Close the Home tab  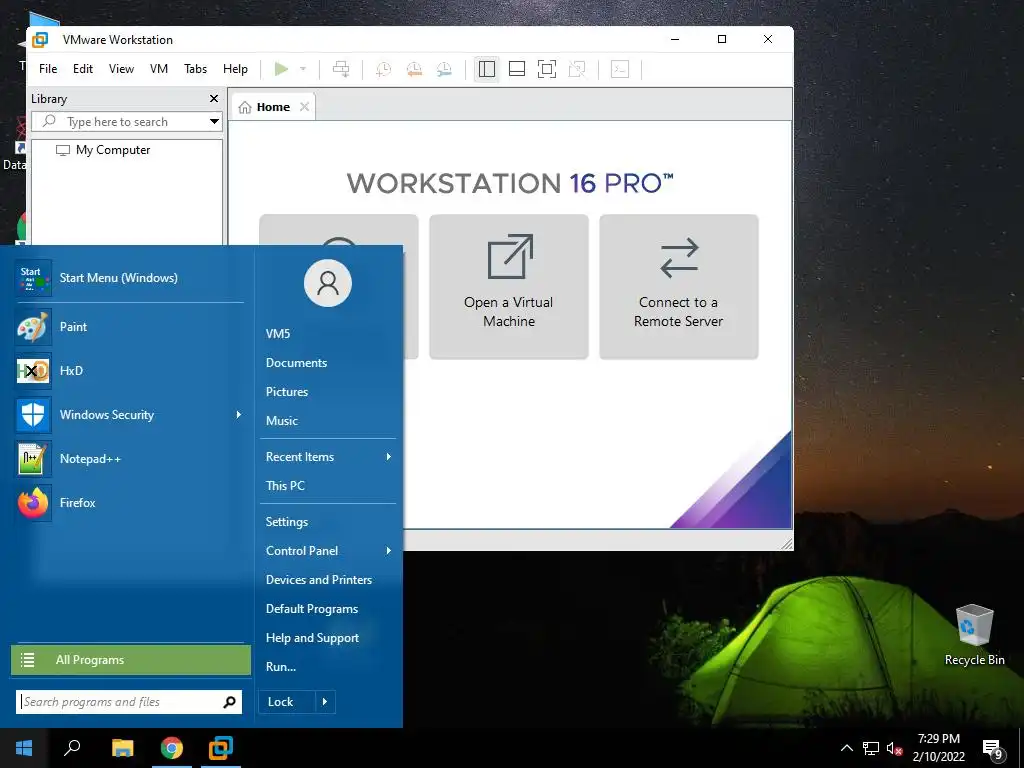click(x=304, y=106)
